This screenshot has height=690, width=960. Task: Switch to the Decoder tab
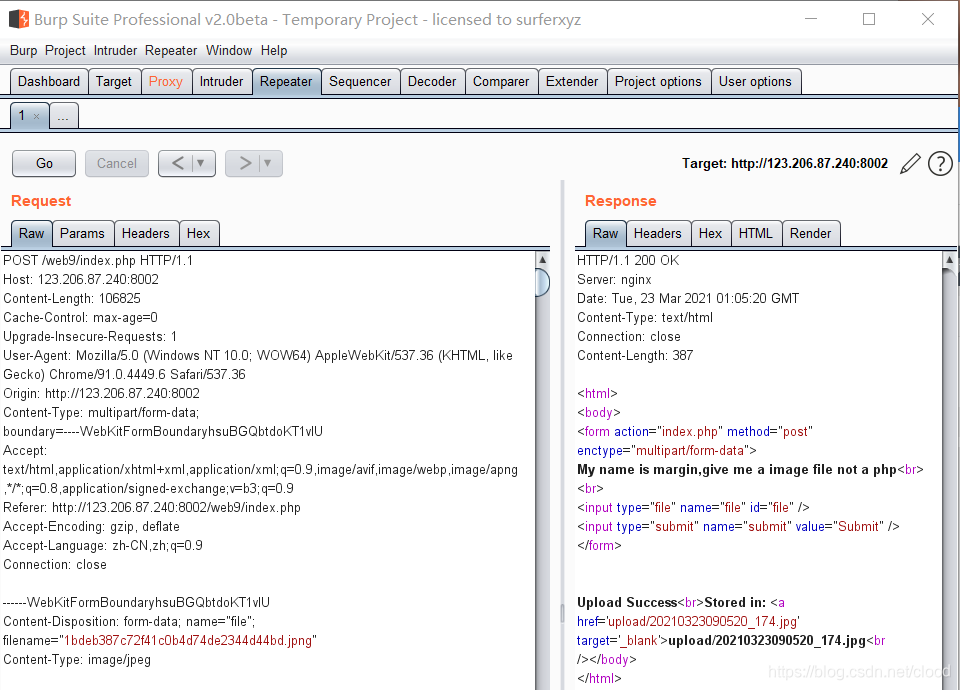coord(432,81)
